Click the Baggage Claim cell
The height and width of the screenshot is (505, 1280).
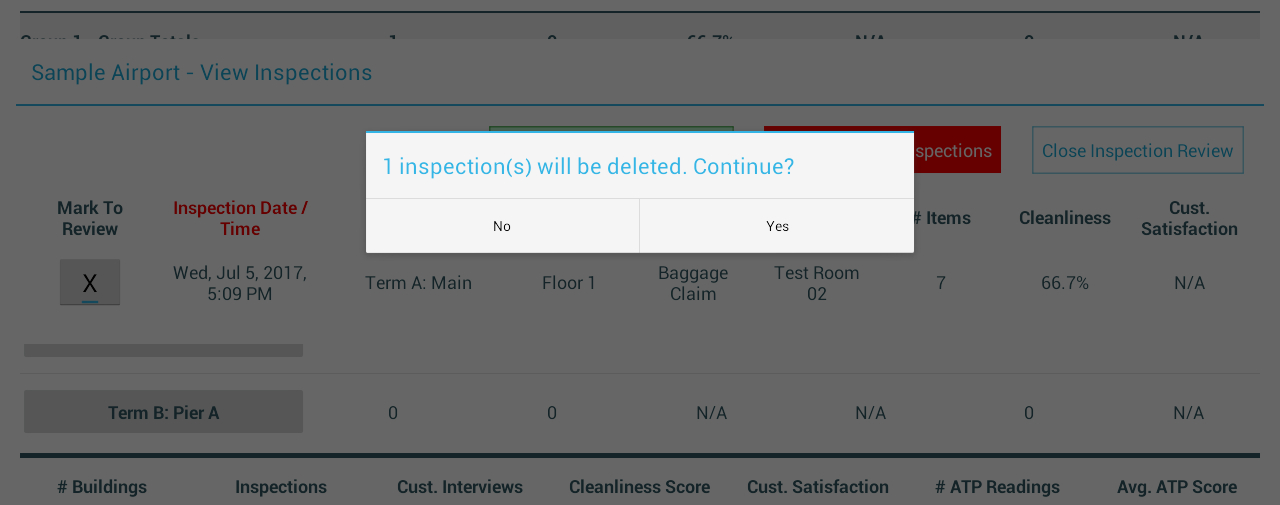[693, 283]
